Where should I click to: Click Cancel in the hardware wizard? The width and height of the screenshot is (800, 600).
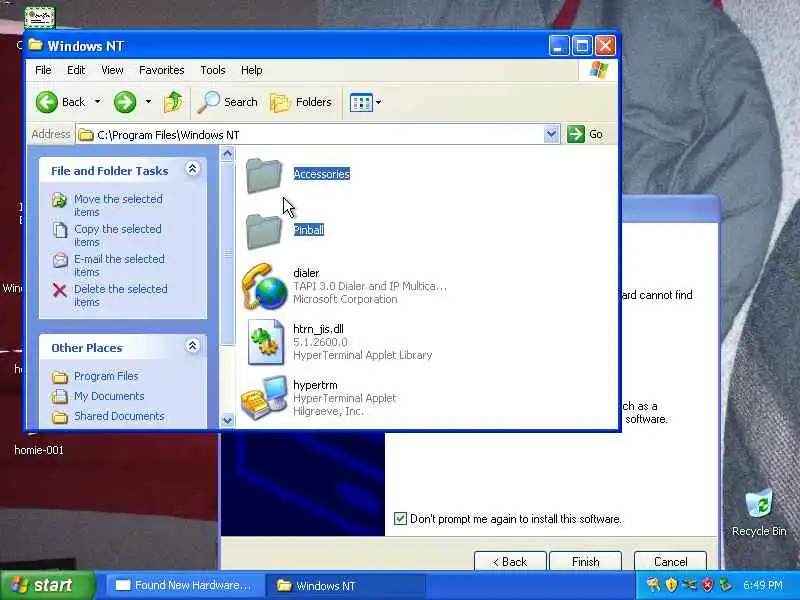670,561
